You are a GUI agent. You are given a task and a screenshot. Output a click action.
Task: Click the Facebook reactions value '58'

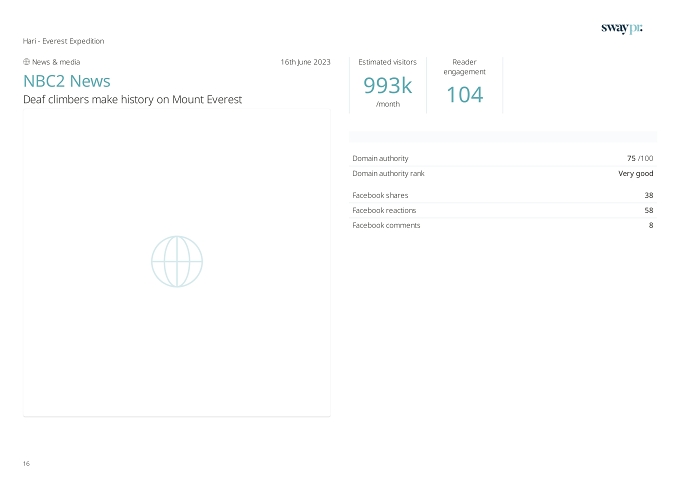click(x=649, y=210)
